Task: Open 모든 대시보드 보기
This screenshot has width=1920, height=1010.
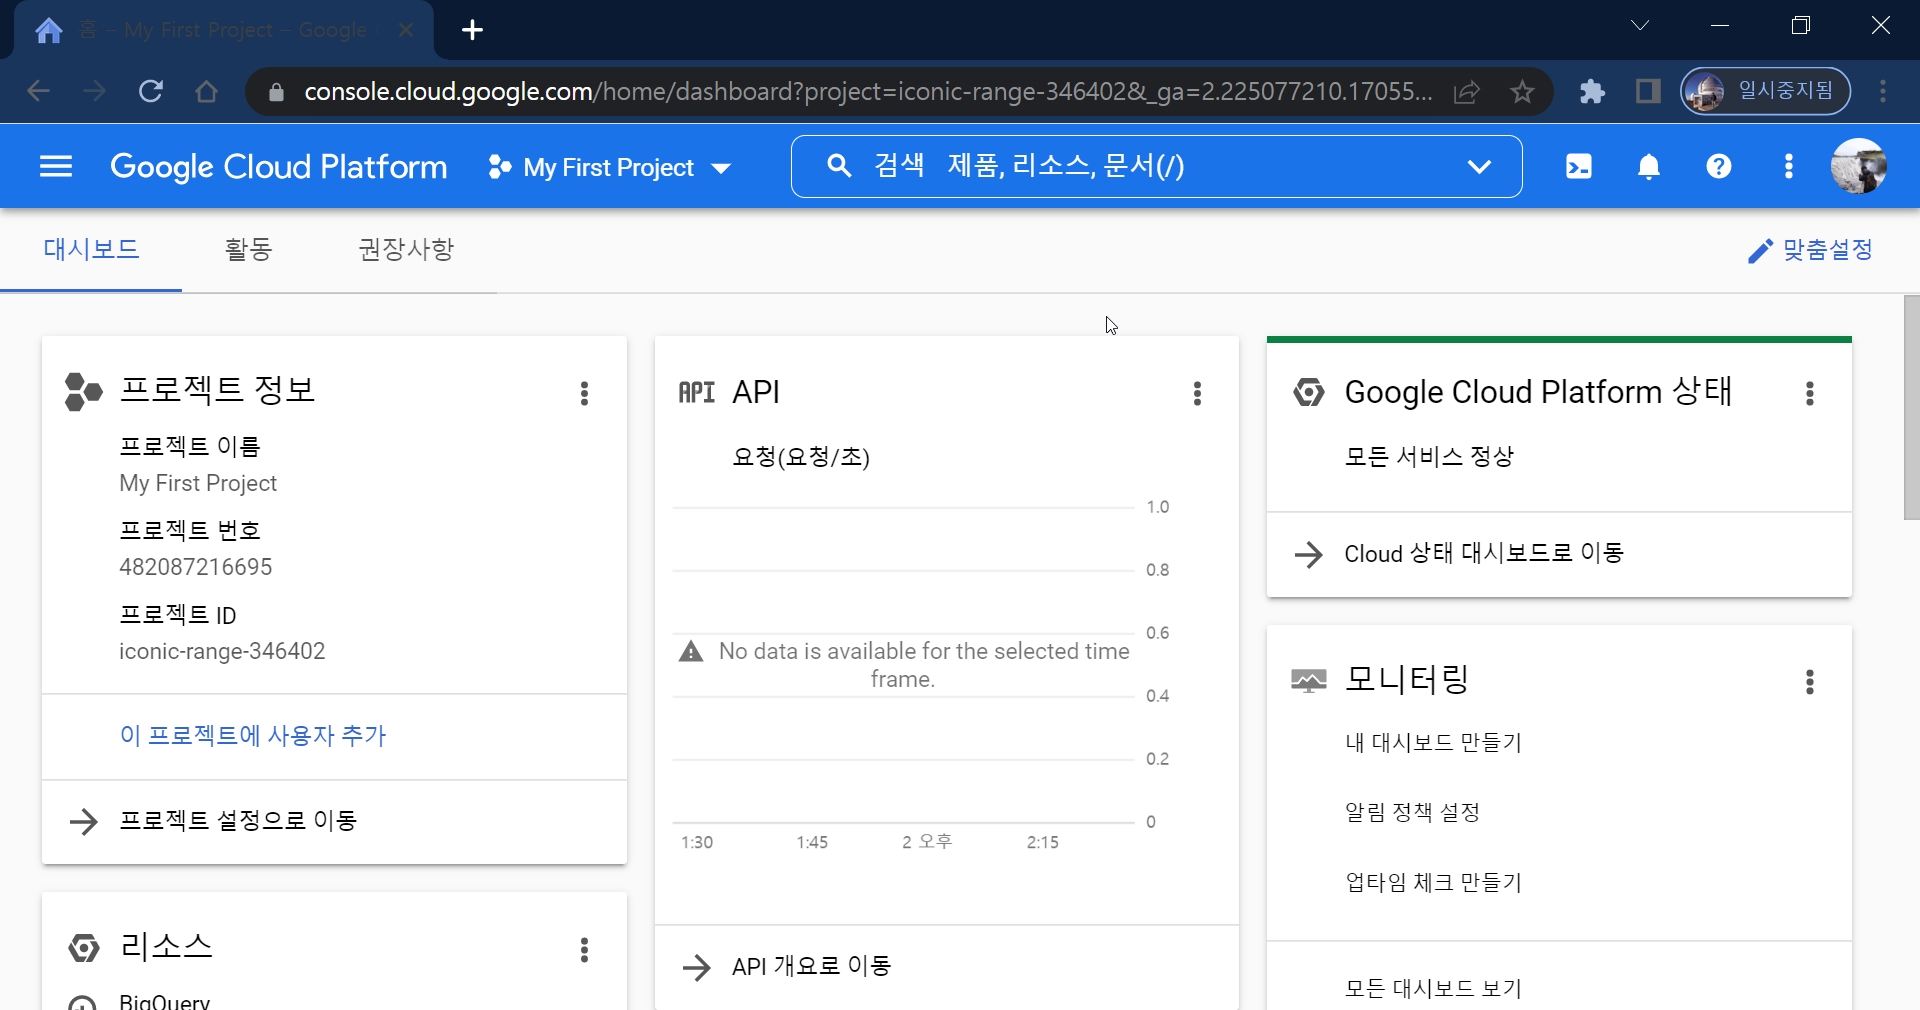Action: (1433, 989)
